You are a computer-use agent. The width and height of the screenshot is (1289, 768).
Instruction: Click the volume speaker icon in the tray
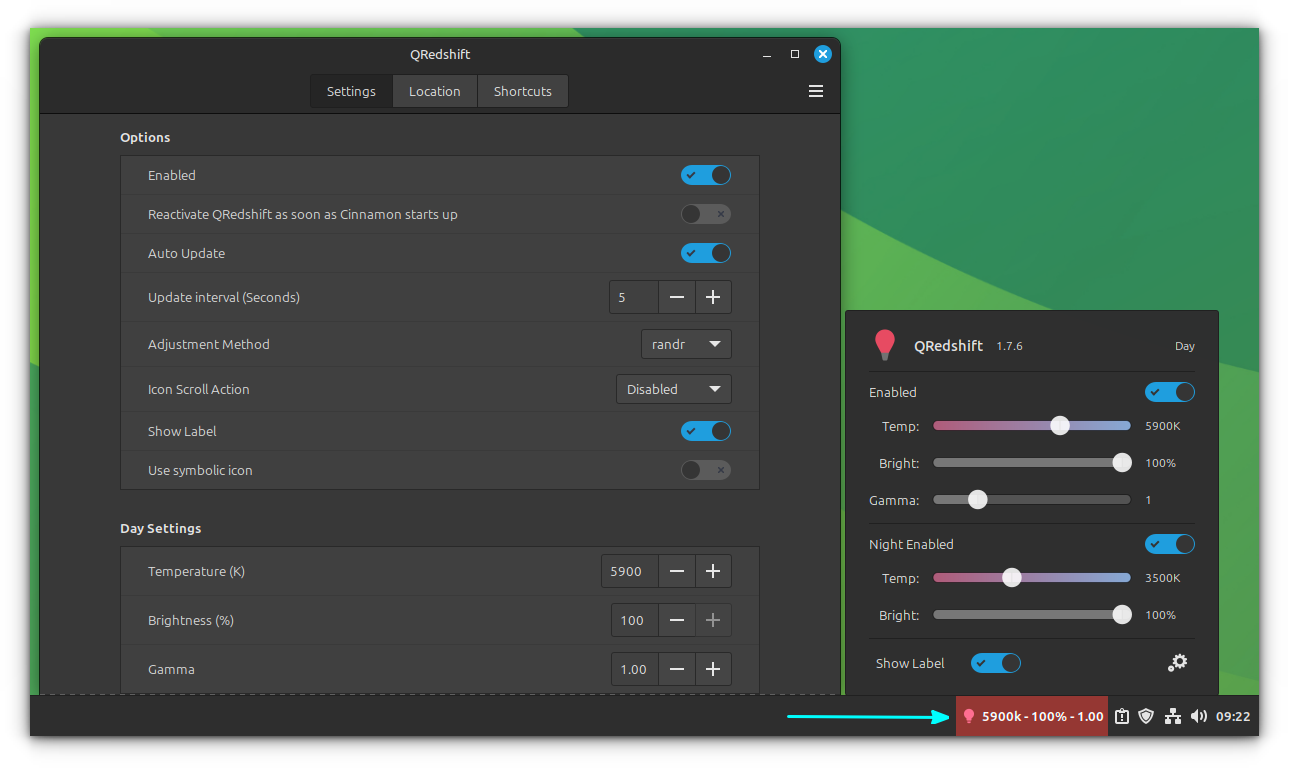(x=1198, y=716)
